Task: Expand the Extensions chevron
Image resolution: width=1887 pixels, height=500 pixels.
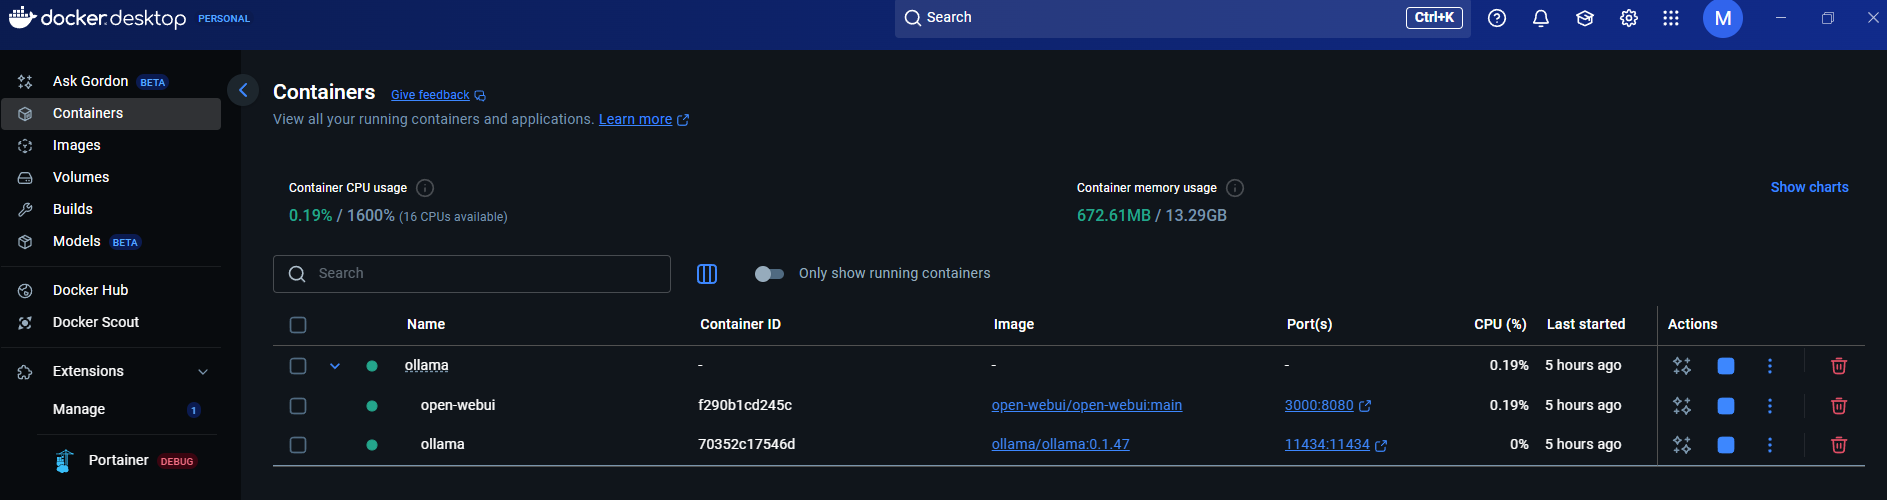Action: pos(203,372)
